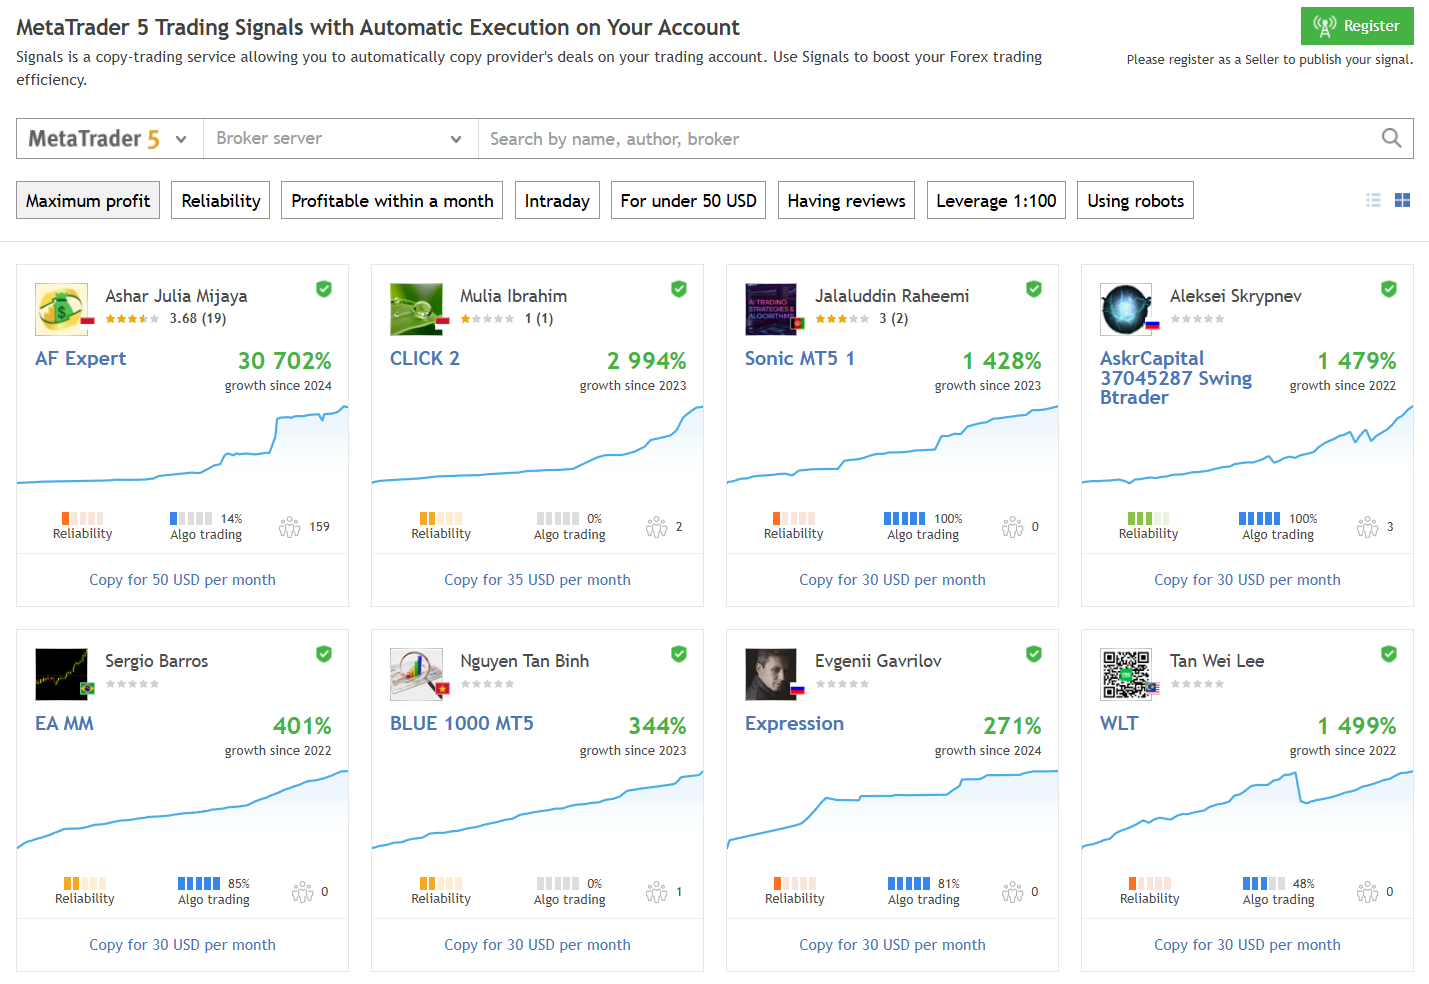The width and height of the screenshot is (1429, 984).
Task: Select For under 50 USD filter
Action: click(x=688, y=200)
